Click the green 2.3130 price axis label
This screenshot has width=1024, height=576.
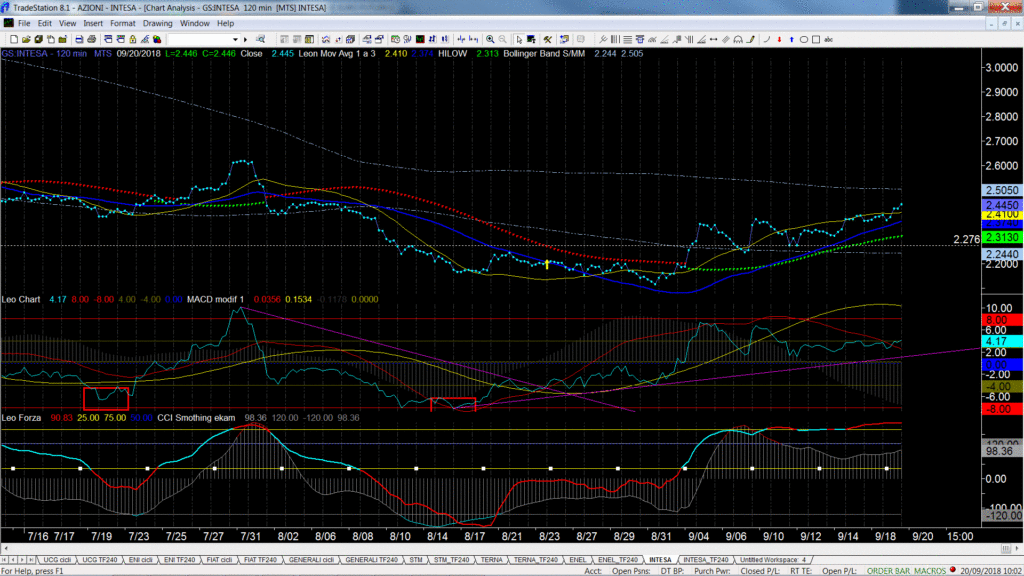click(x=1002, y=238)
